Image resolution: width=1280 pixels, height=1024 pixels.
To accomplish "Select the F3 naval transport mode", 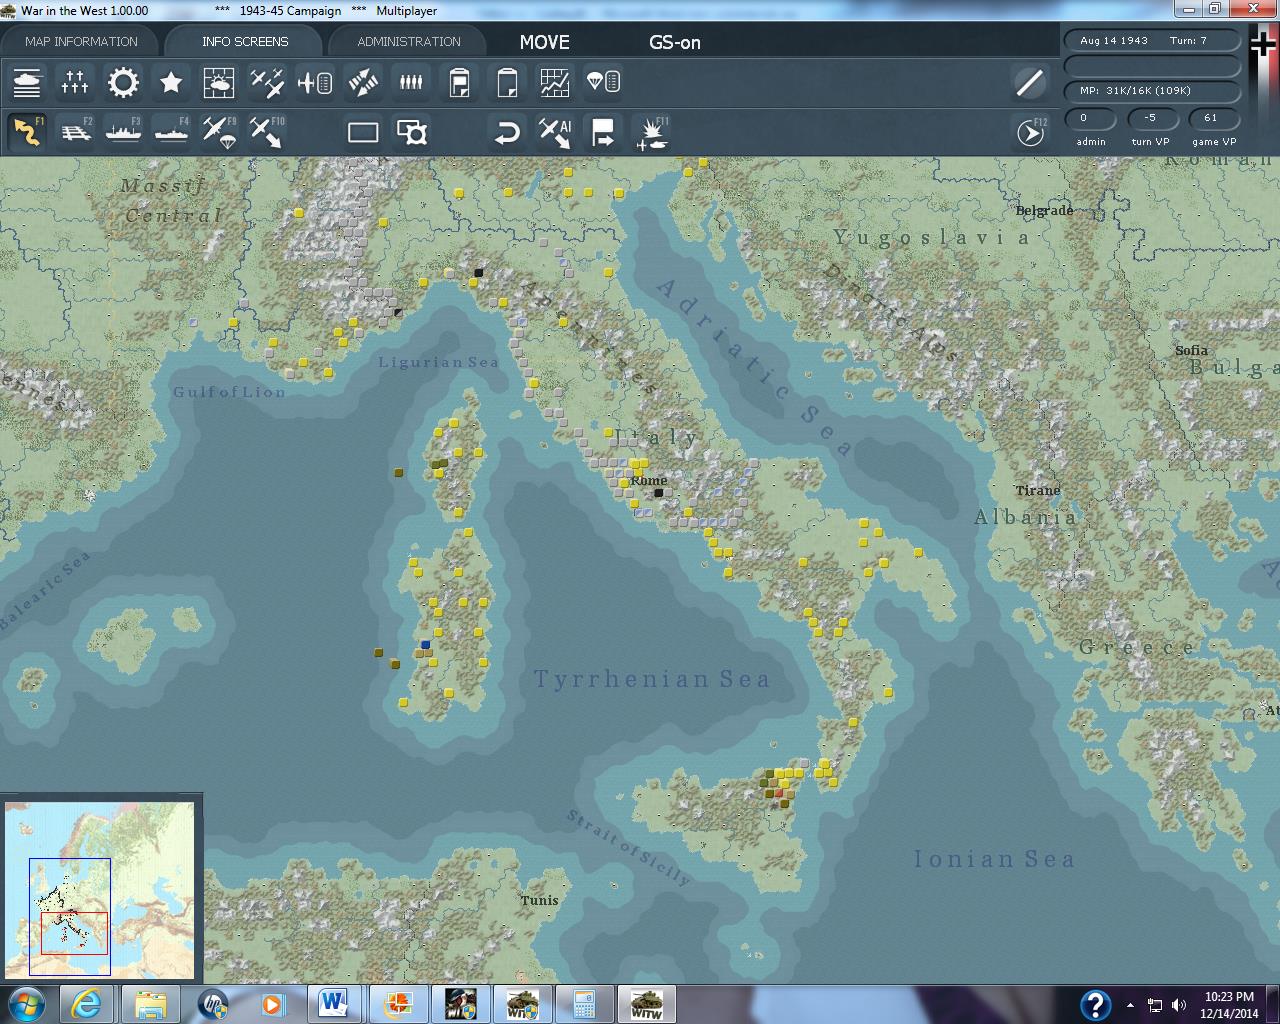I will [123, 132].
